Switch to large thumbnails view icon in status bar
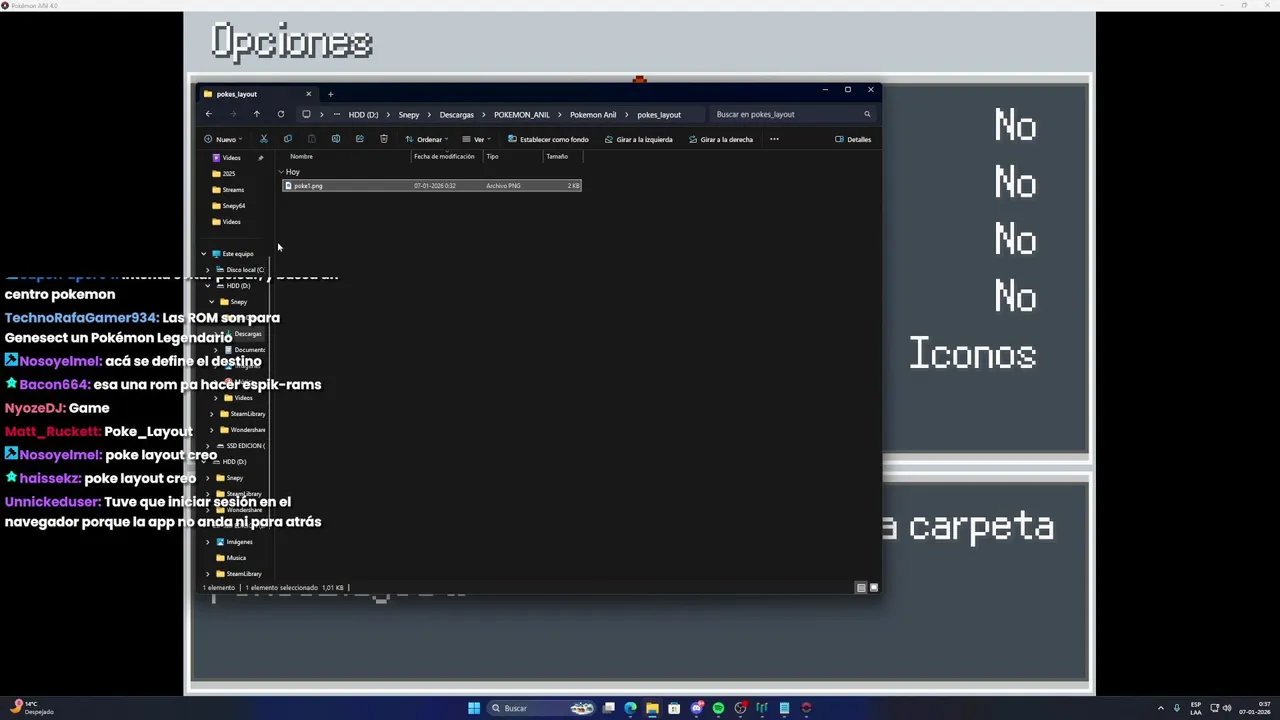The height and width of the screenshot is (720, 1280). point(873,588)
